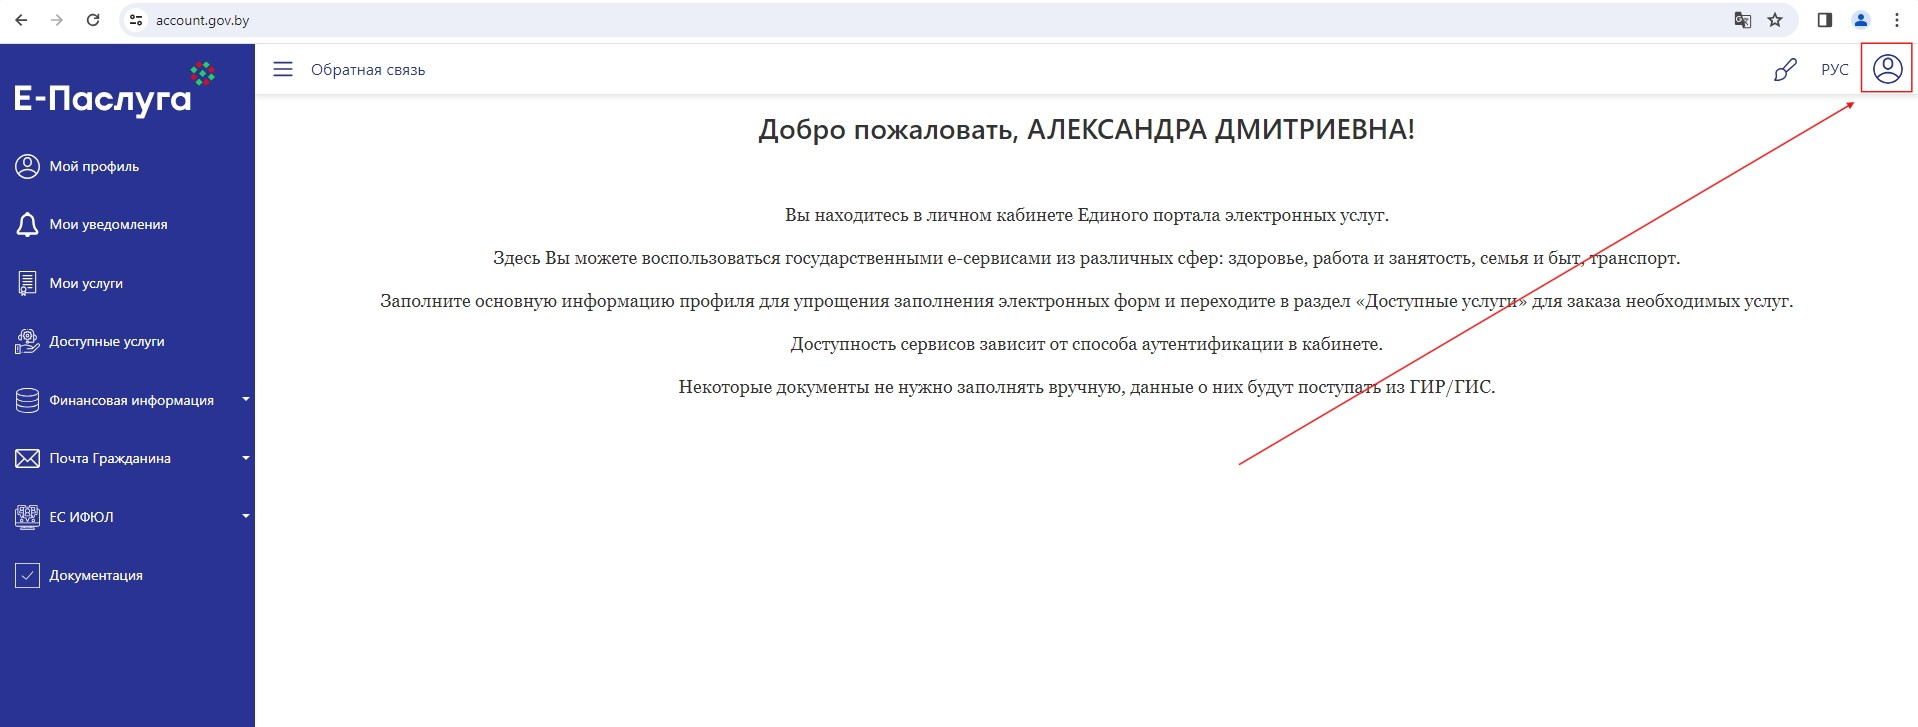Expand Почта Гражданина dropdown arrow
This screenshot has height=727, width=1918.
coord(245,458)
